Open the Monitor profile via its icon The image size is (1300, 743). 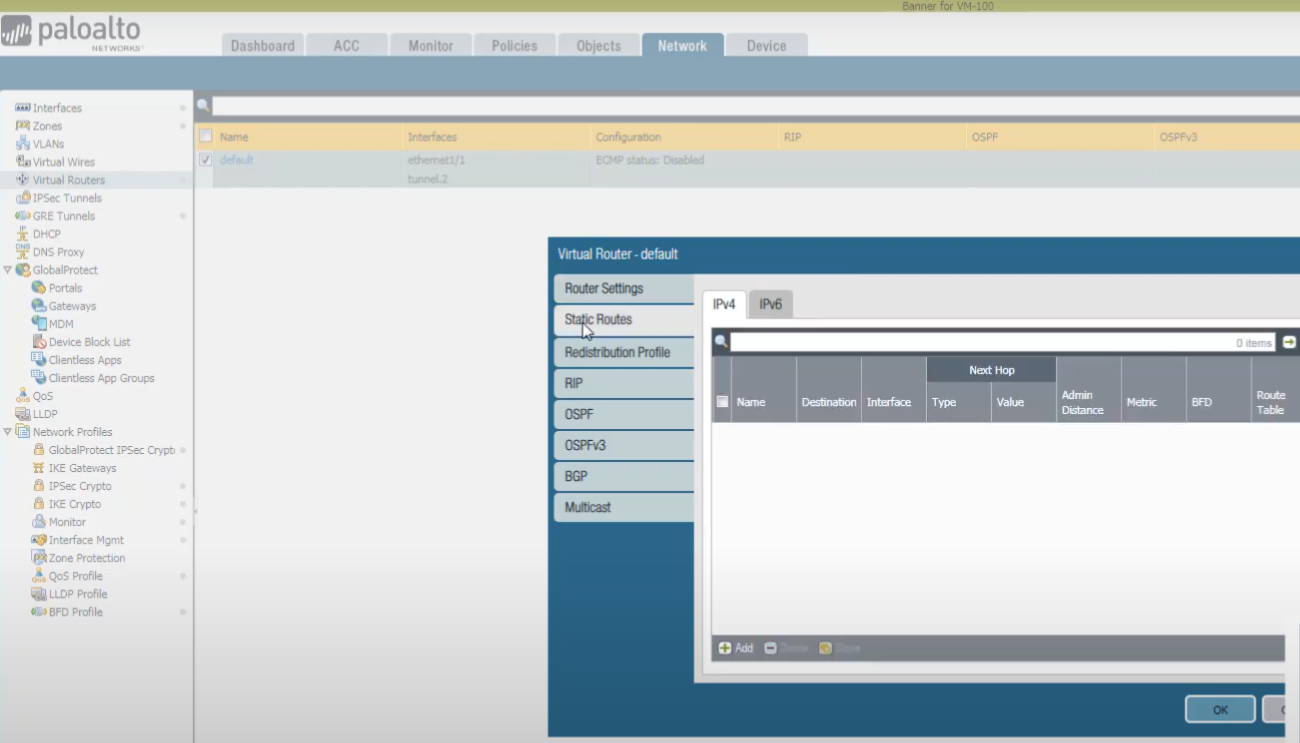(39, 522)
